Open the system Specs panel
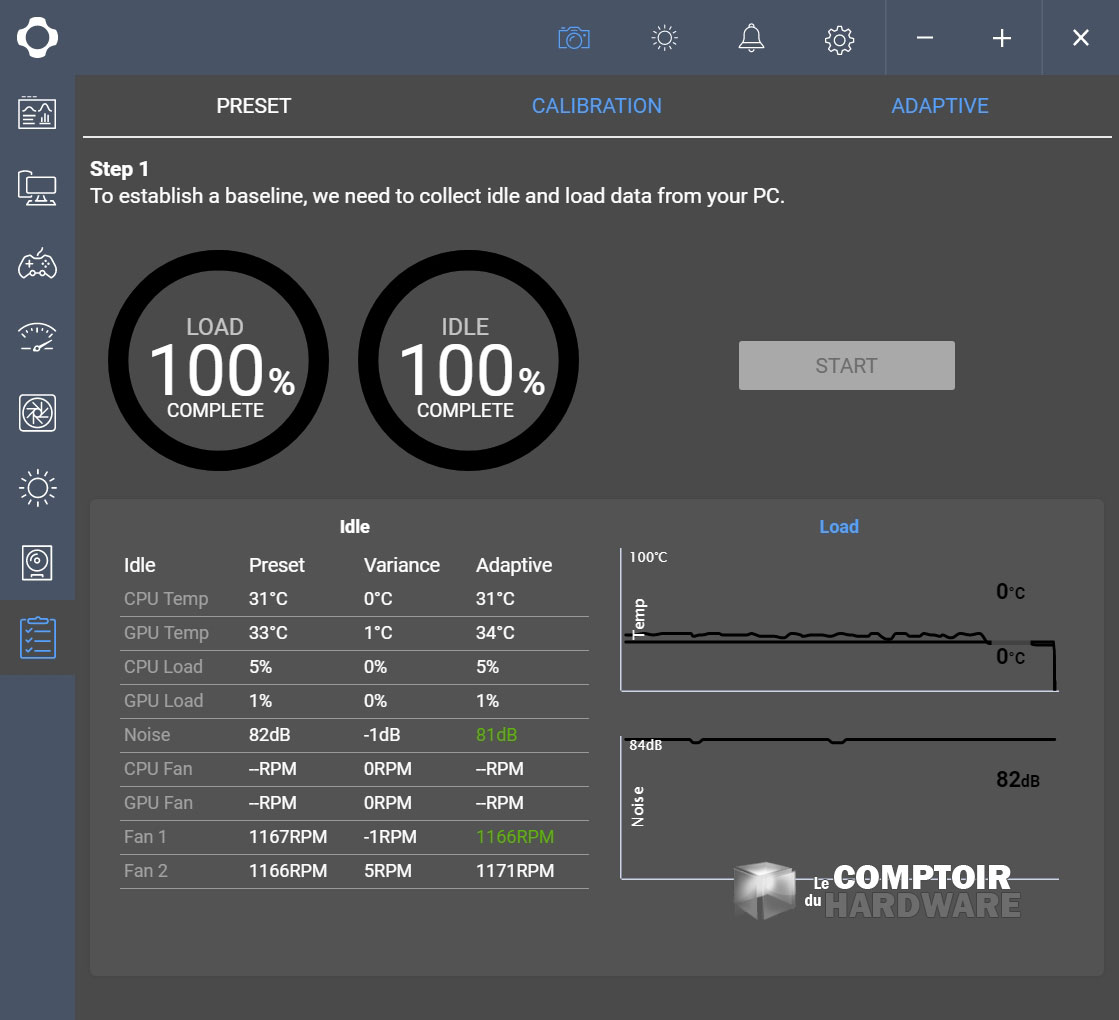This screenshot has width=1119, height=1020. [37, 188]
